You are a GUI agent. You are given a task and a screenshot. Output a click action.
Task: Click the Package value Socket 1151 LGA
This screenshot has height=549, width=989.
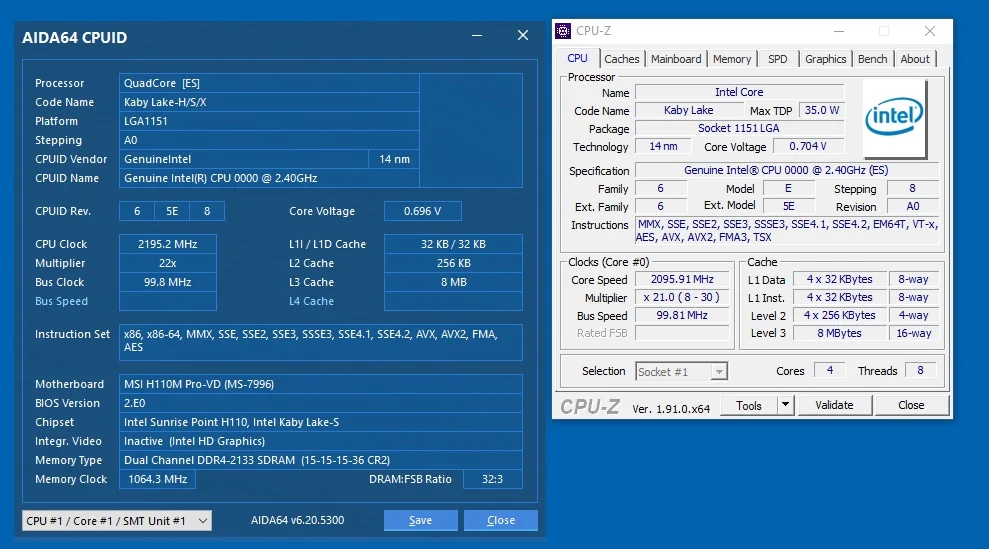(739, 128)
